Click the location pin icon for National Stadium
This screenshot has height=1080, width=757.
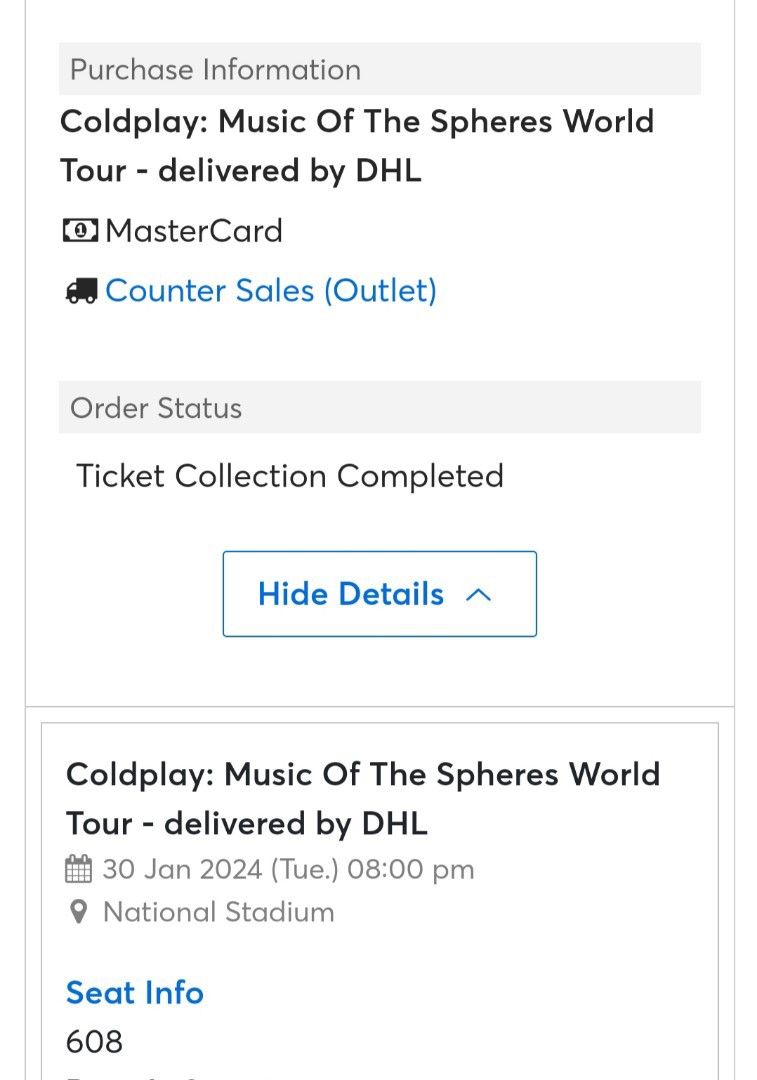(x=79, y=912)
